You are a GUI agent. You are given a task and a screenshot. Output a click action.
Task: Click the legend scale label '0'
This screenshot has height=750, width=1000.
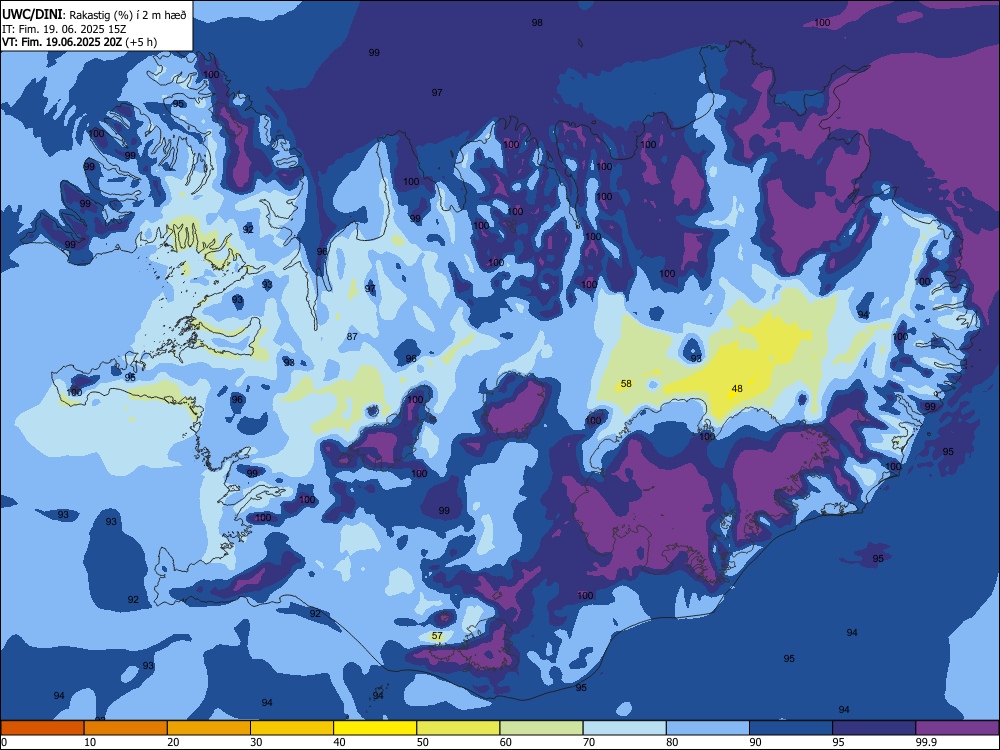[x=4, y=742]
